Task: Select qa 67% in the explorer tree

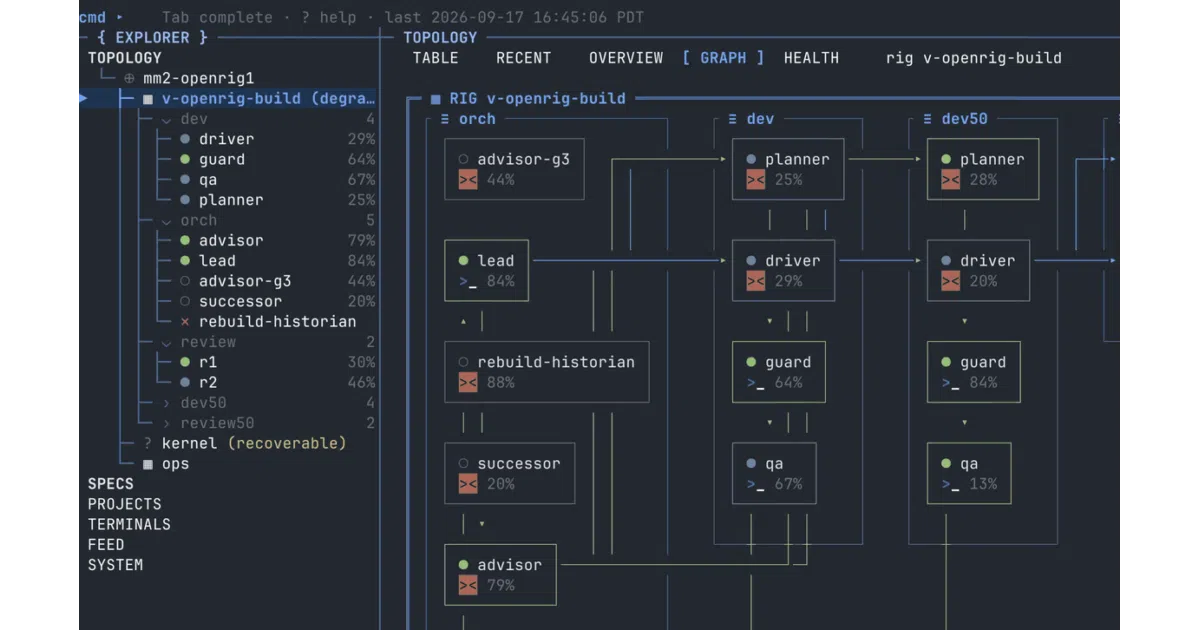Action: 277,180
